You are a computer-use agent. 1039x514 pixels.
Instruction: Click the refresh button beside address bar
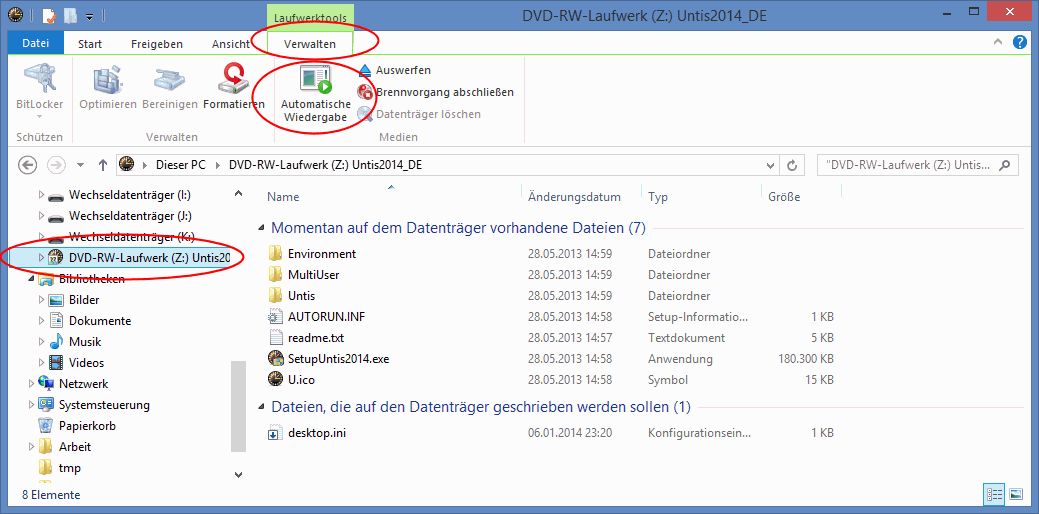[x=793, y=165]
